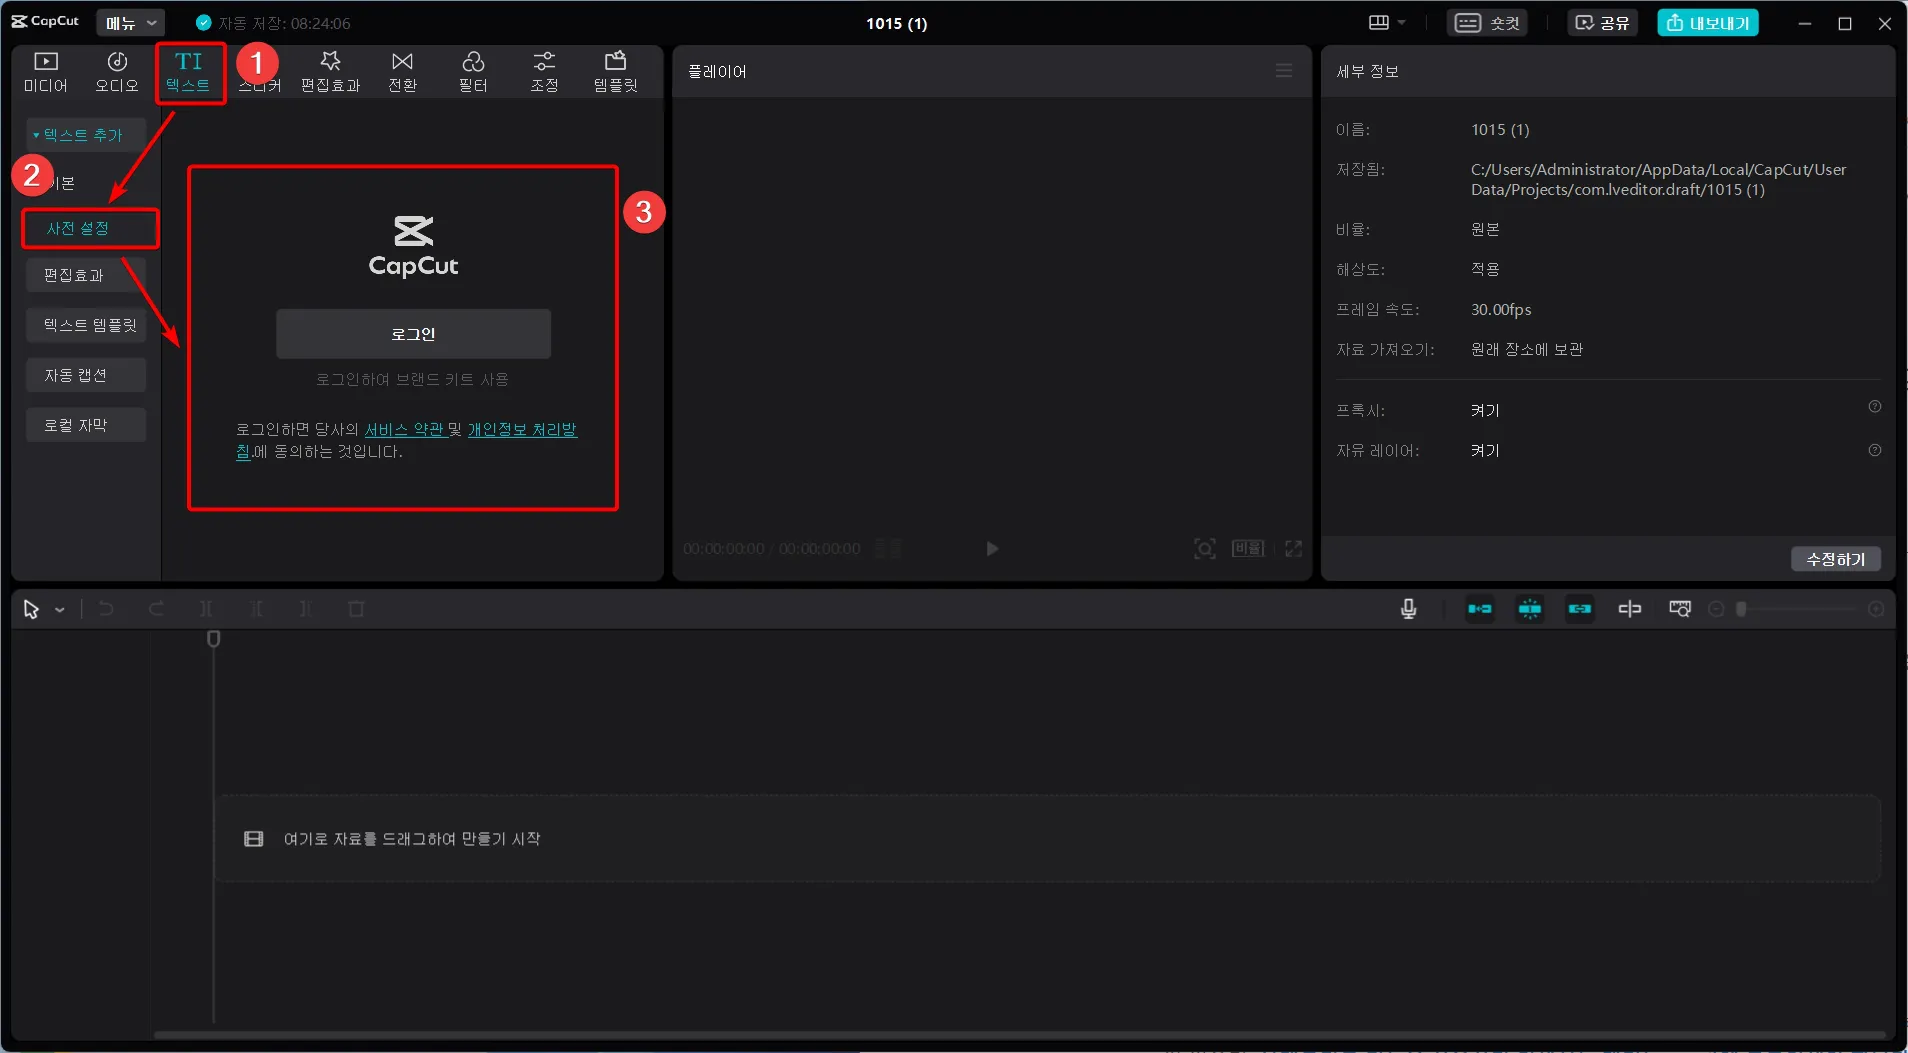1908x1053 pixels.
Task: Click the 수정하기 button
Action: tap(1836, 559)
